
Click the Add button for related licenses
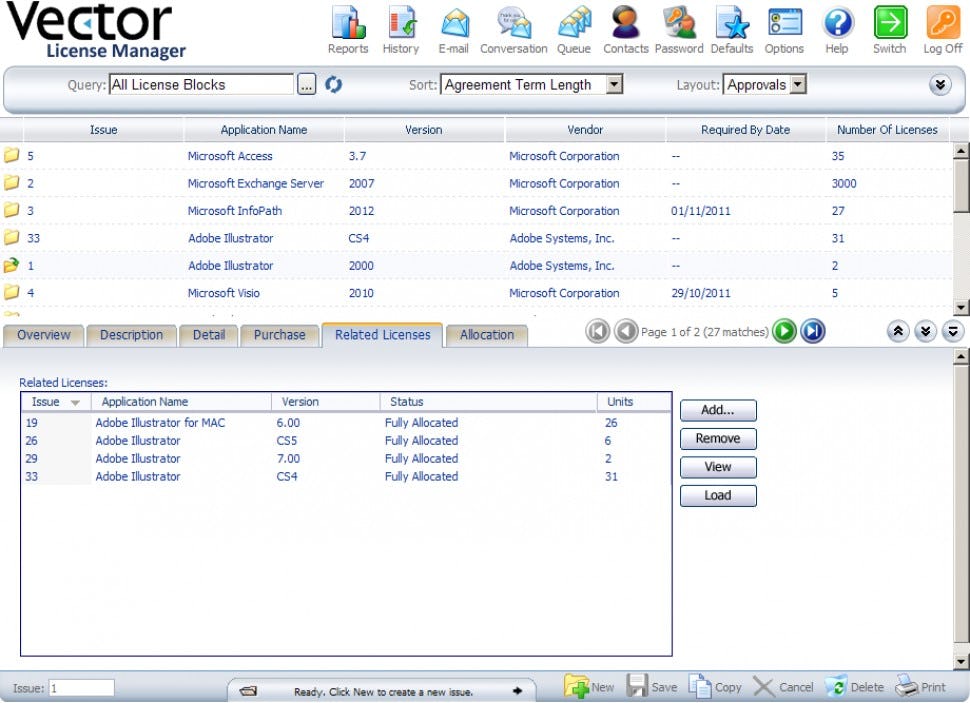717,410
